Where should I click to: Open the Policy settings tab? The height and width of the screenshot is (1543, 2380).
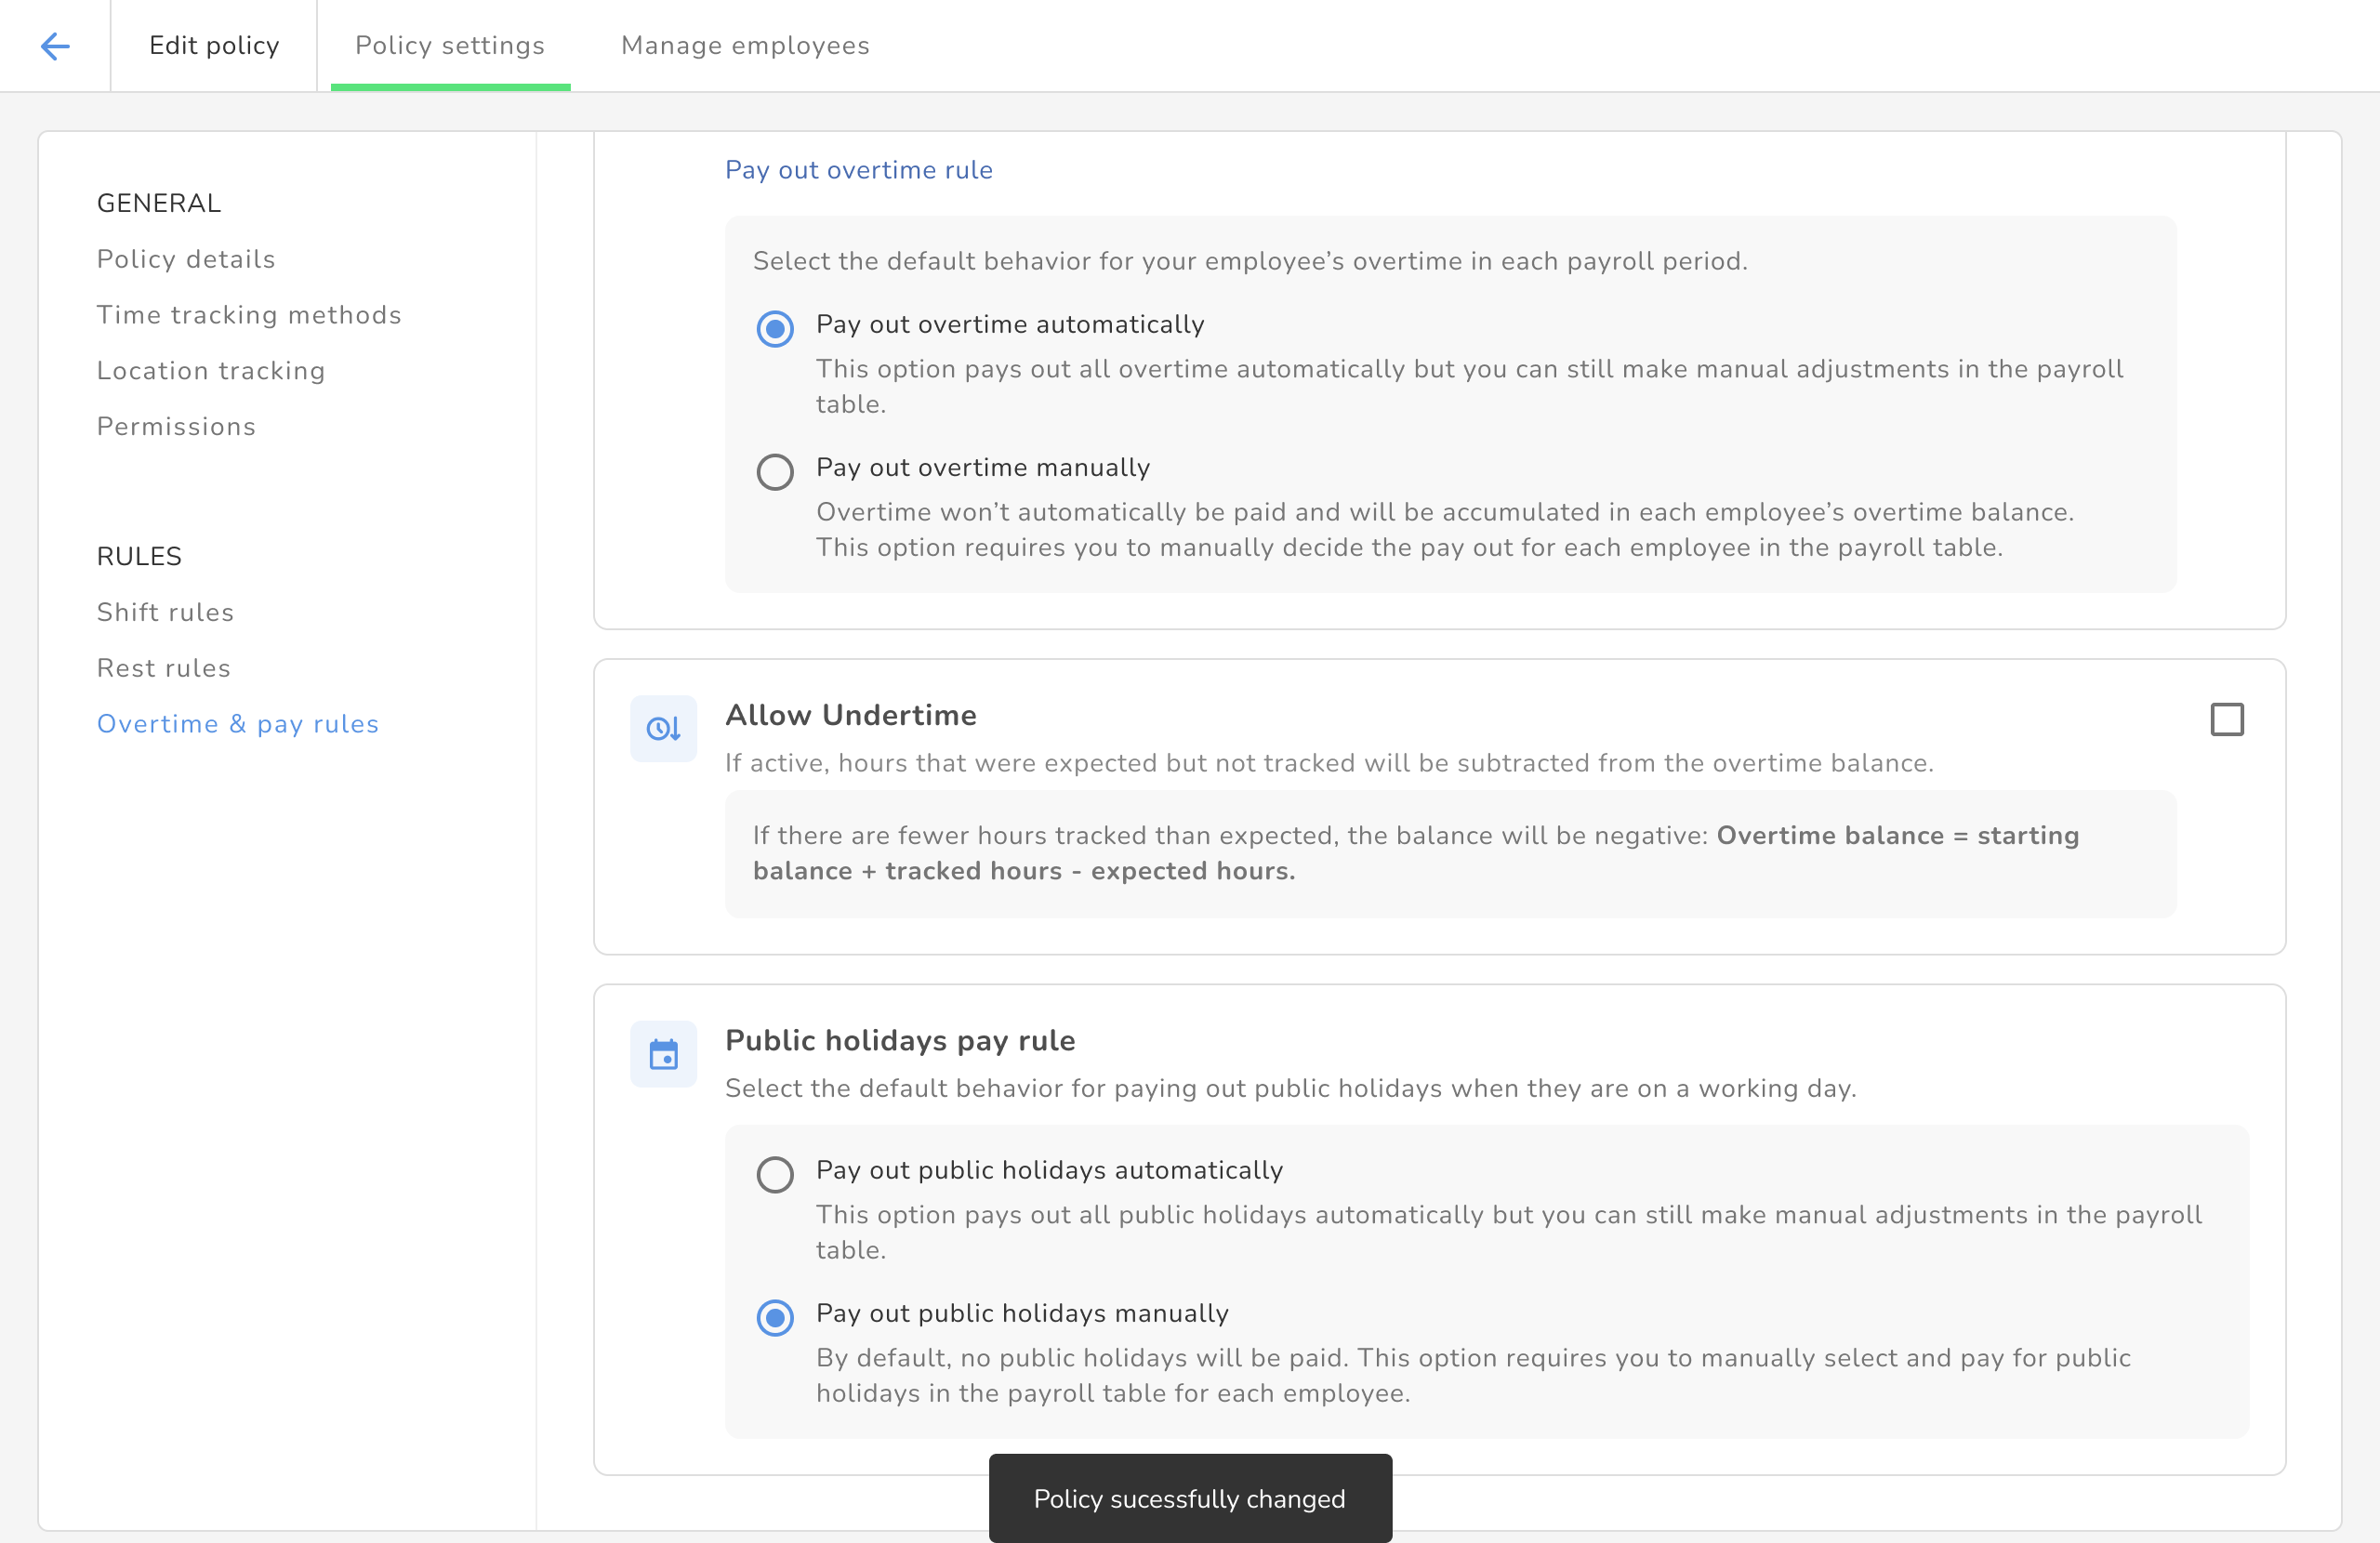tap(450, 46)
